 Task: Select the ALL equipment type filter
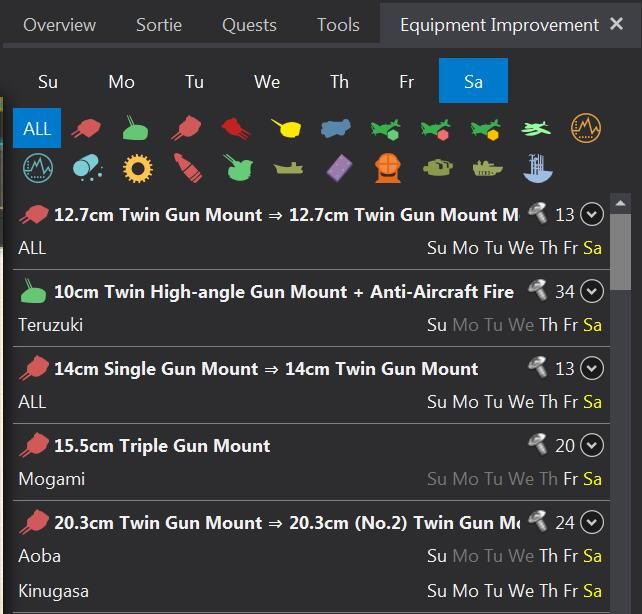pos(37,128)
